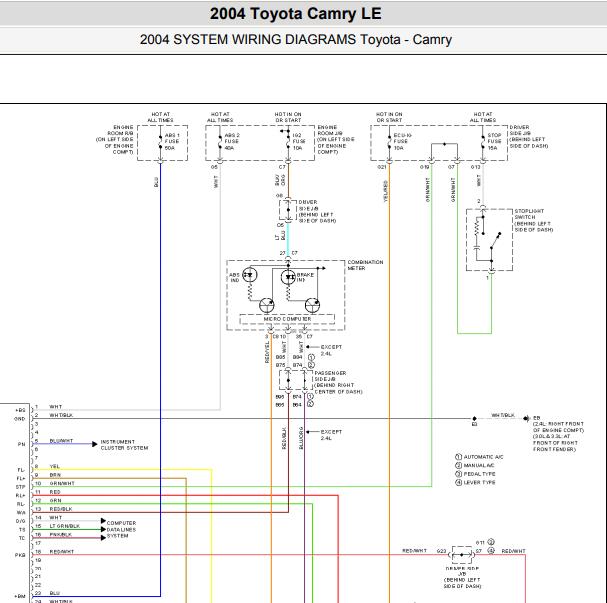This screenshot has width=607, height=603.
Task: Click the PASSENGER SIDE J/B label
Action: click(x=338, y=382)
